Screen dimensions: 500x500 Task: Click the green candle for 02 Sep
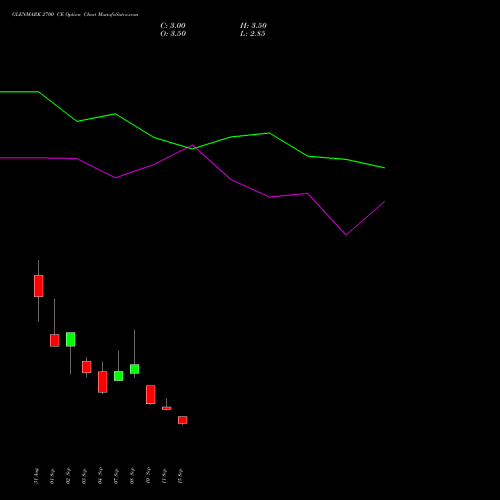[x=71, y=339]
